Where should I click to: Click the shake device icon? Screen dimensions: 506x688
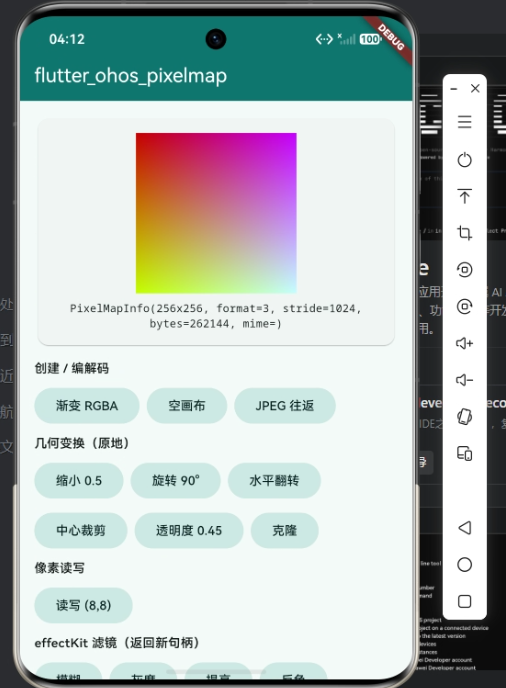(464, 416)
